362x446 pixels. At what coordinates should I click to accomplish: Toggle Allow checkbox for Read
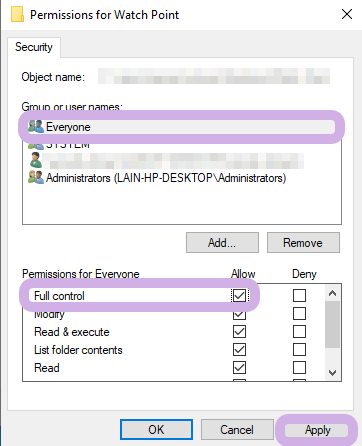pos(239,368)
